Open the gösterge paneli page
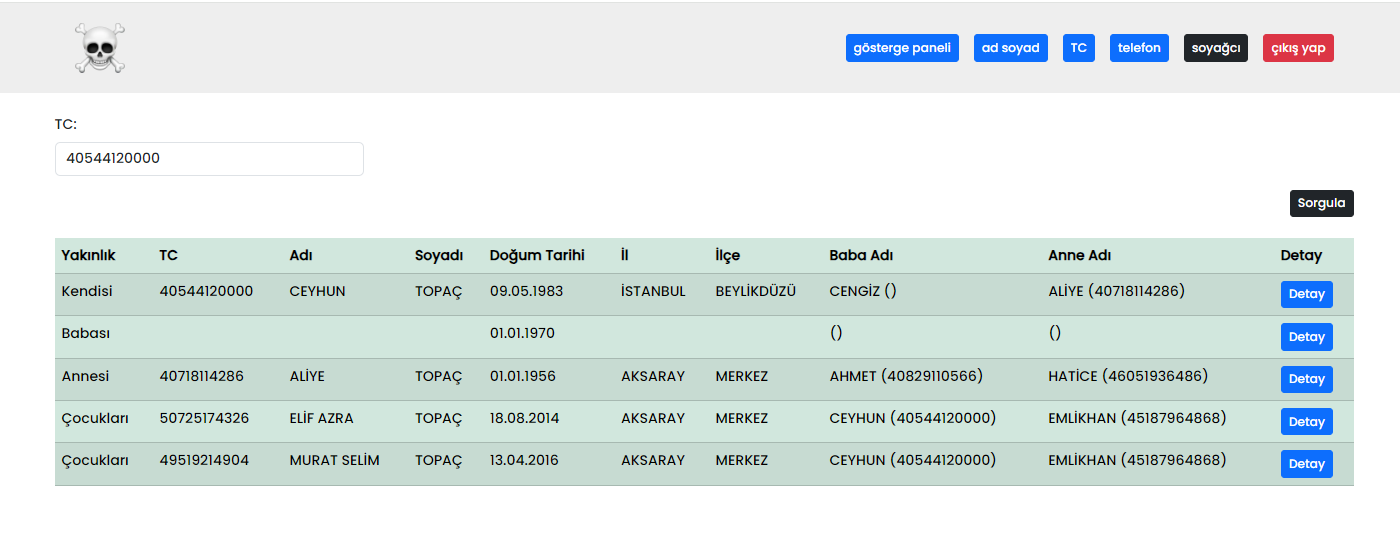 902,48
